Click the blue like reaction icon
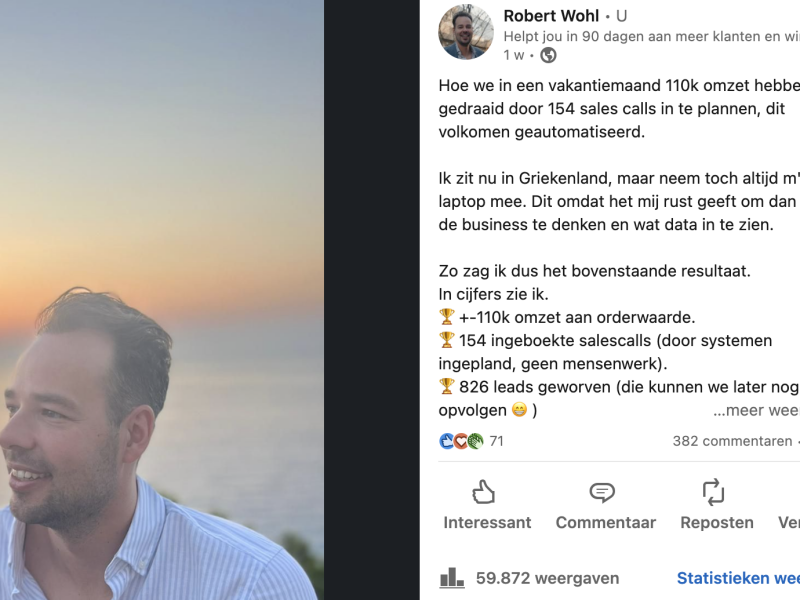The image size is (800, 600). 446,441
